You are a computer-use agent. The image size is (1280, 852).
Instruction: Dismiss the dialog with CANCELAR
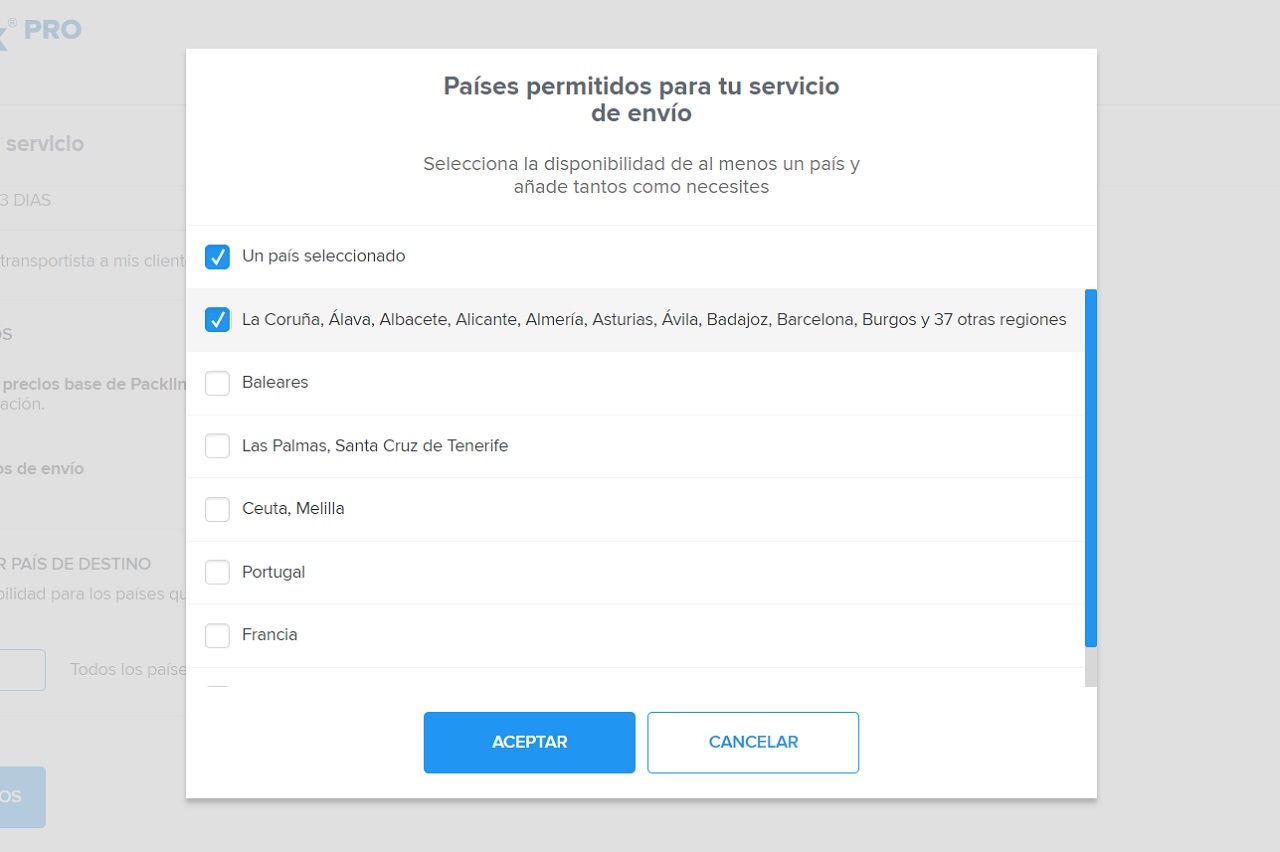(753, 742)
